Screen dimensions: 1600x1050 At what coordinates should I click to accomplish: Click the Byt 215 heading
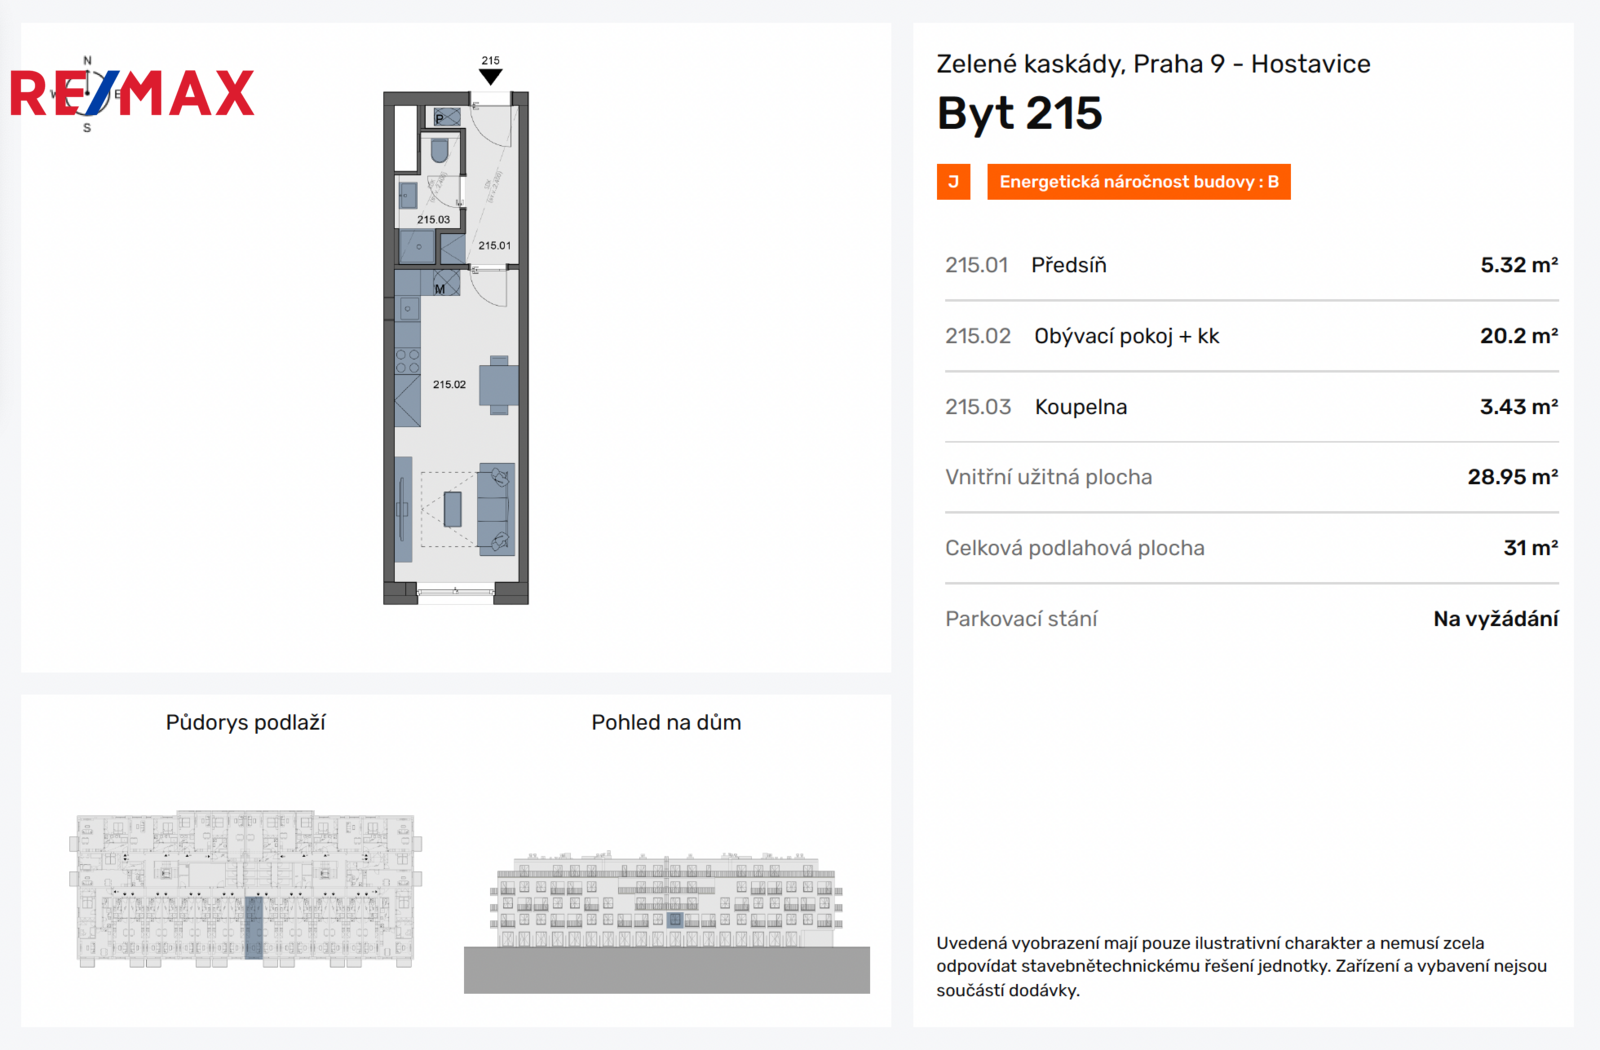[x=1019, y=114]
